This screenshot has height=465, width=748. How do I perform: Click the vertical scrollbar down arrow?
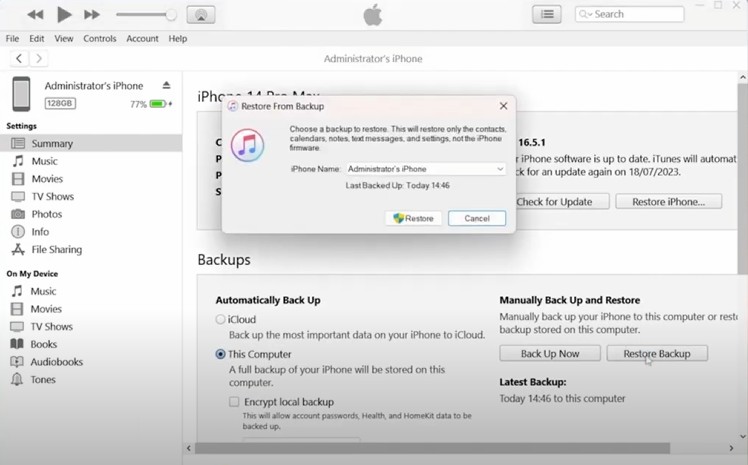click(743, 436)
